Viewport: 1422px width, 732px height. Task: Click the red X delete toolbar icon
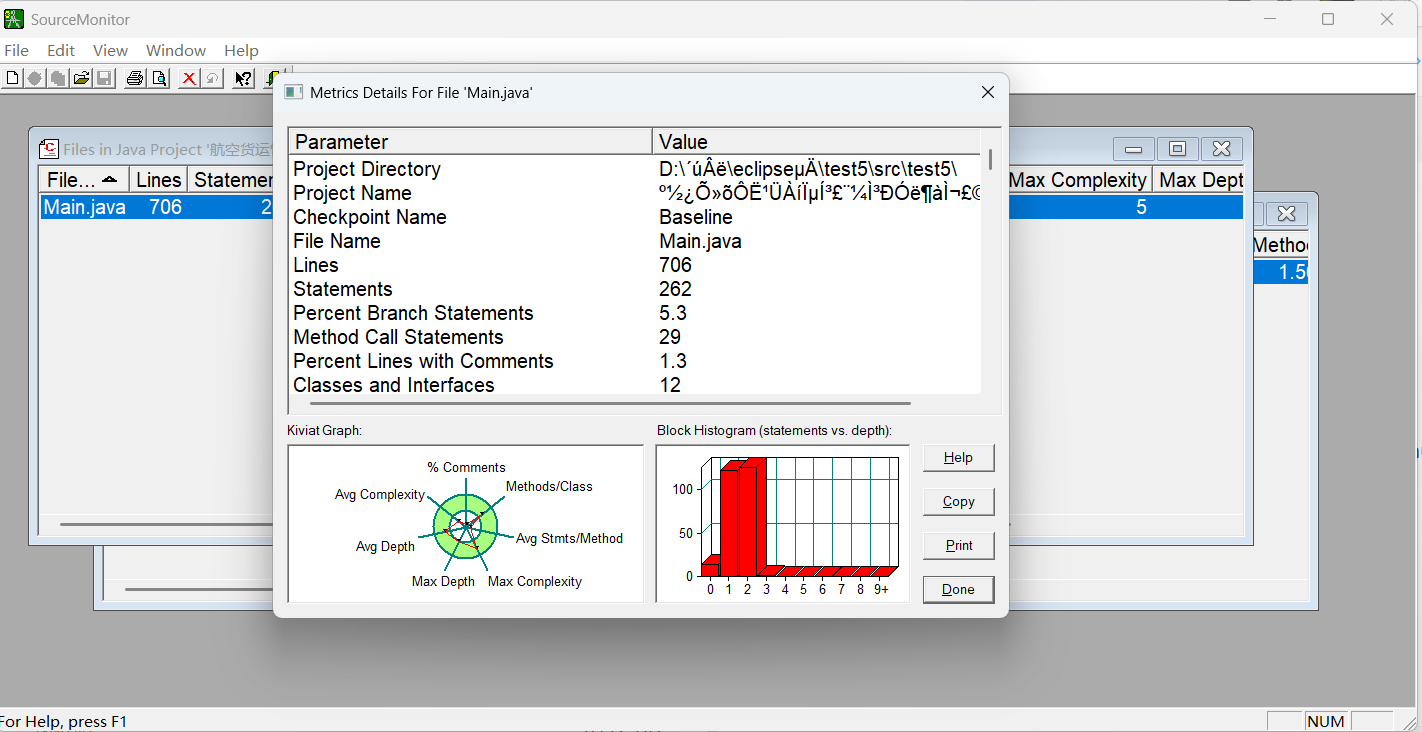[188, 78]
